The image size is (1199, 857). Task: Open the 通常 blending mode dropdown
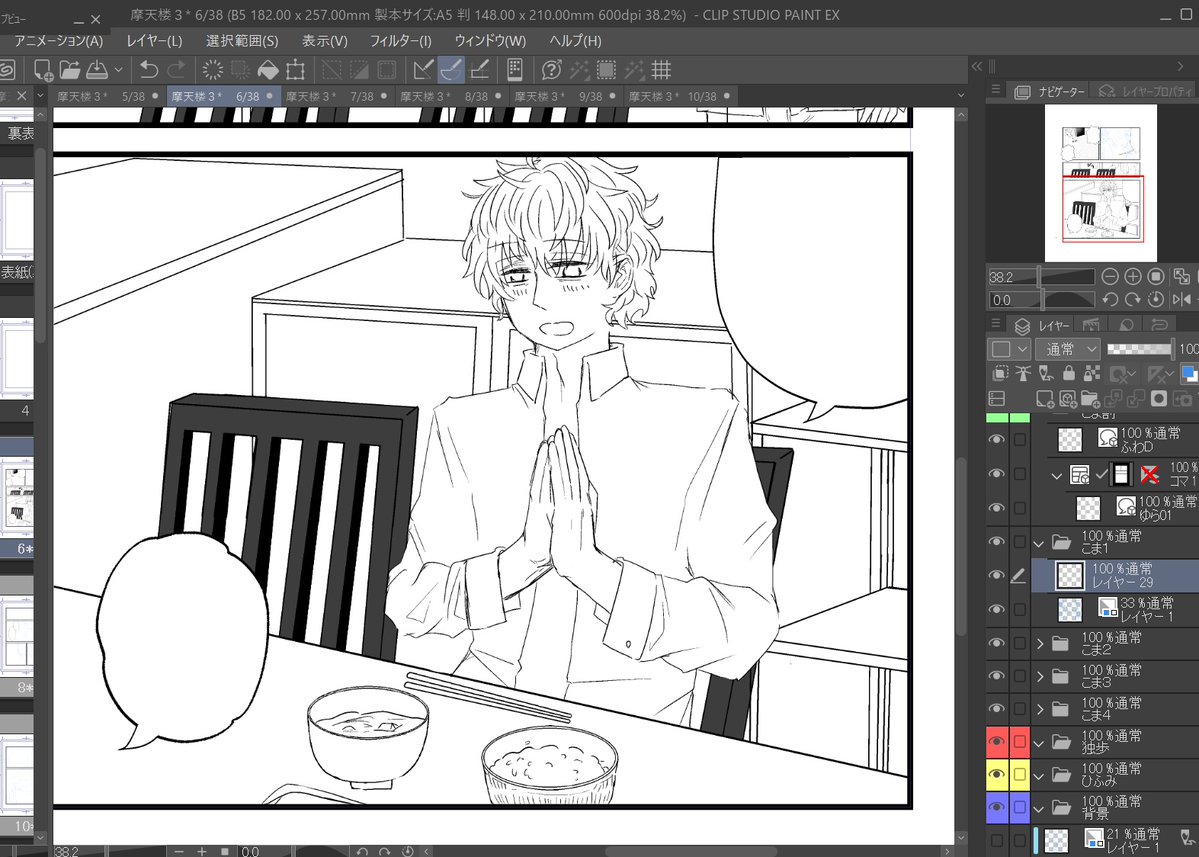coord(1068,349)
